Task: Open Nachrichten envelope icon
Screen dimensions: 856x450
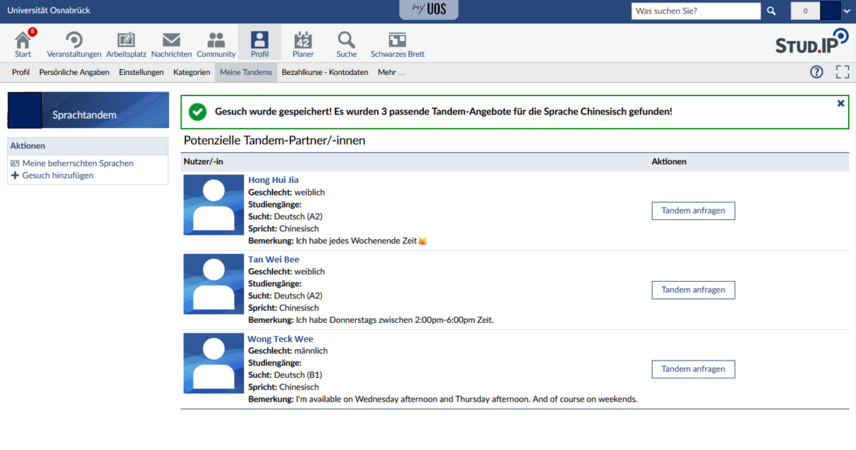Action: click(x=171, y=42)
